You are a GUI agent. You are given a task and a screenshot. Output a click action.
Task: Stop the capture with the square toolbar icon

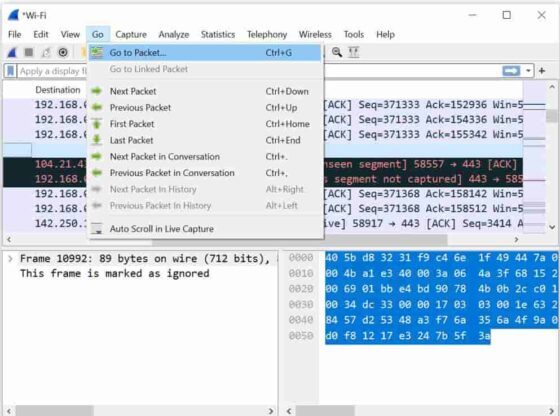[29, 52]
